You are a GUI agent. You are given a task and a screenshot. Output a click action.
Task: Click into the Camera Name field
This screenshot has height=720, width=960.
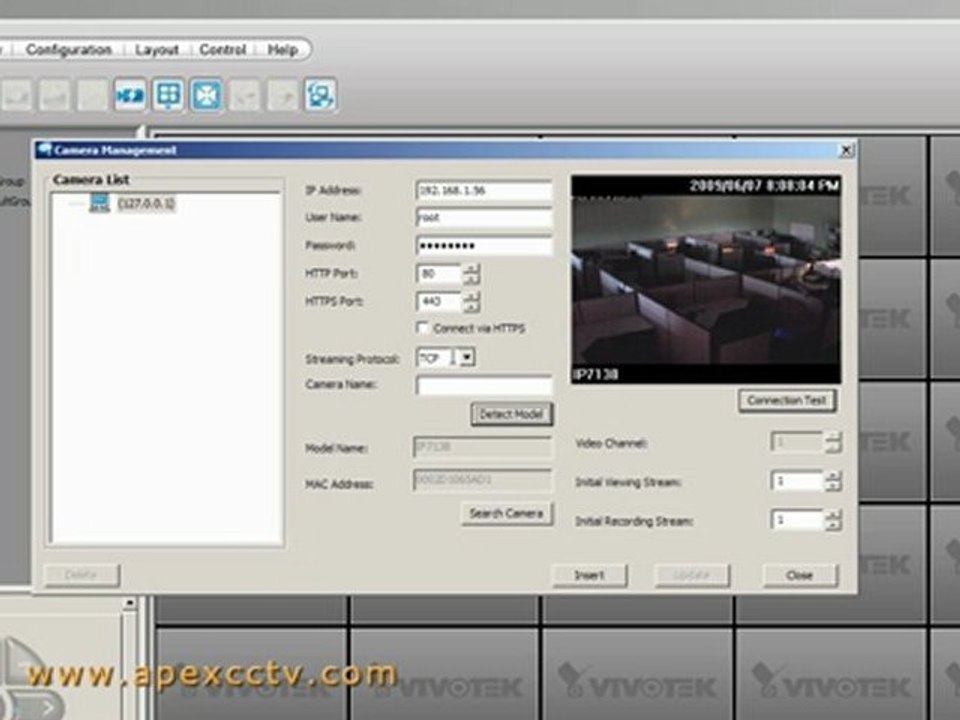tap(484, 385)
